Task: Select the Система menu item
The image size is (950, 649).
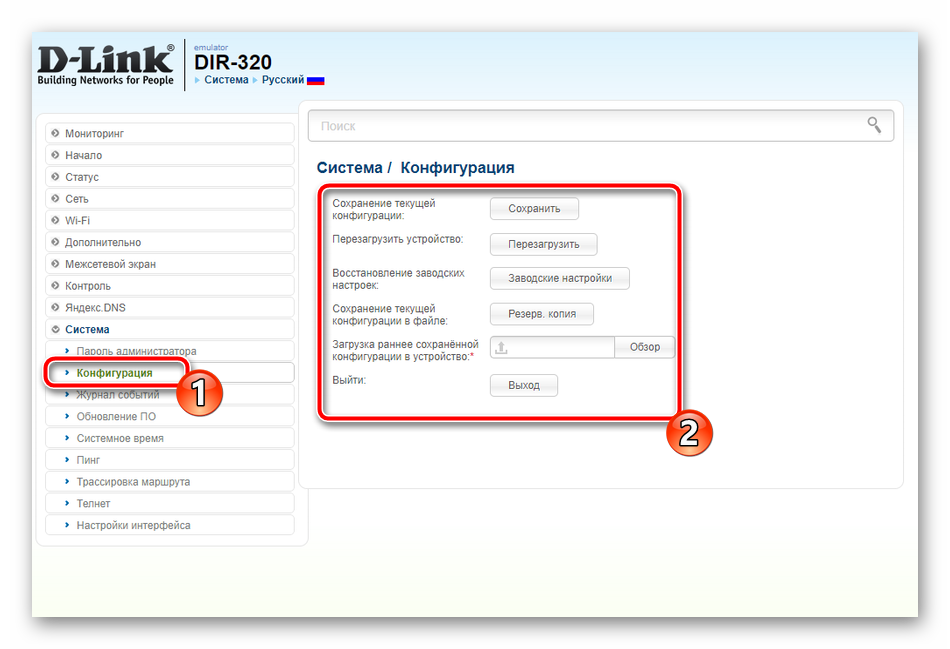Action: click(x=170, y=330)
